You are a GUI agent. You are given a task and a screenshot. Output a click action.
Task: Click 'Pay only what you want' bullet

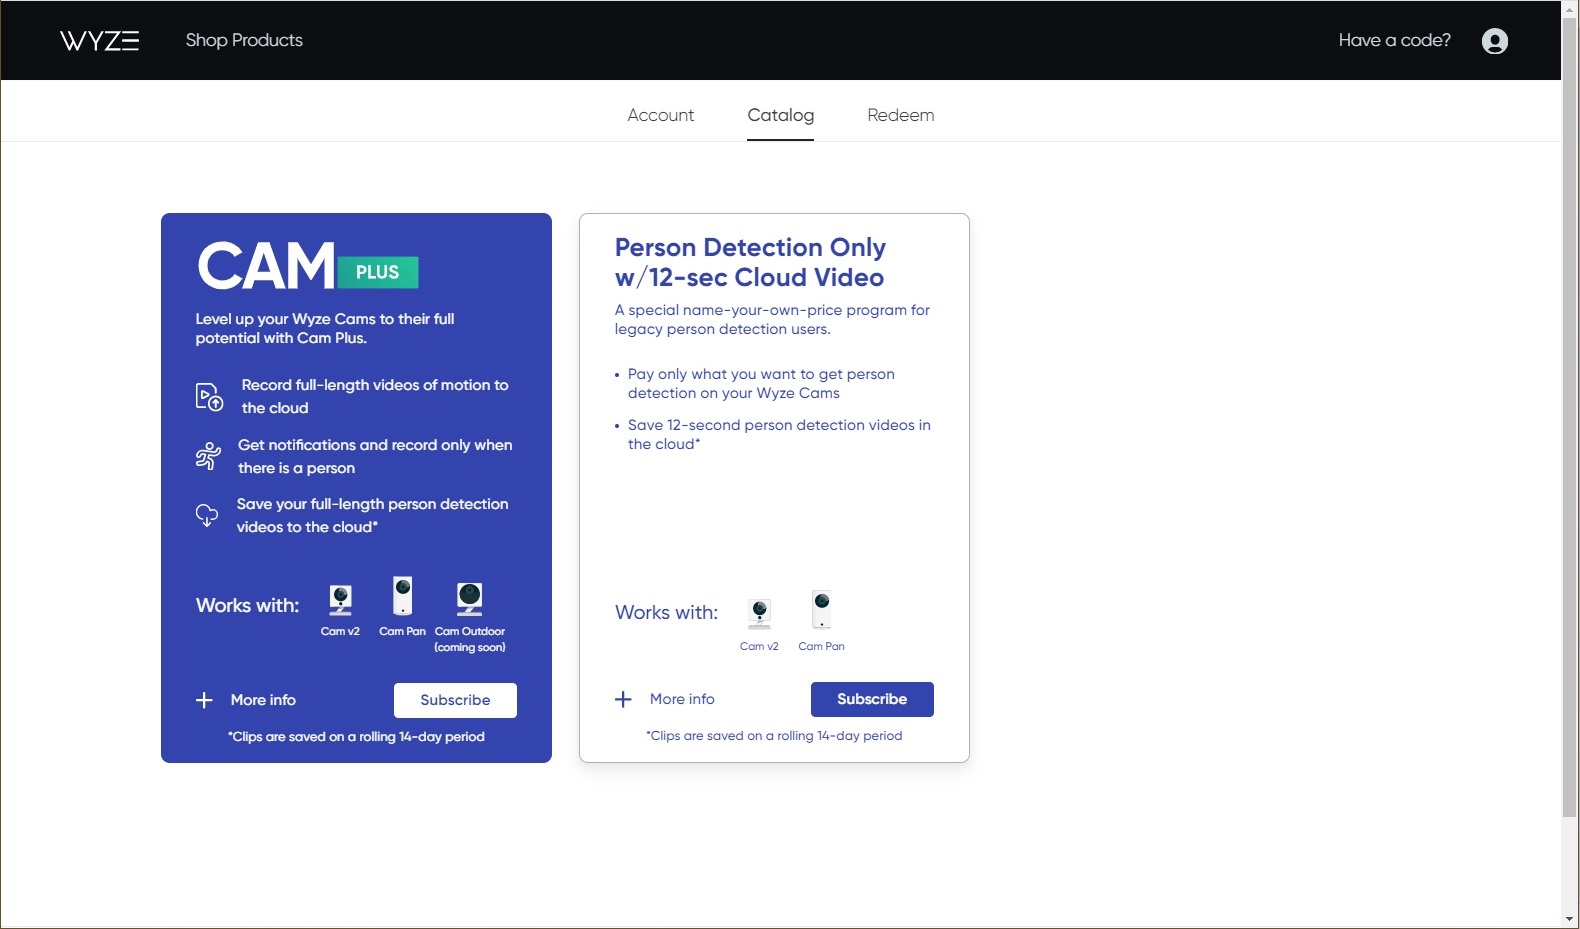point(761,383)
